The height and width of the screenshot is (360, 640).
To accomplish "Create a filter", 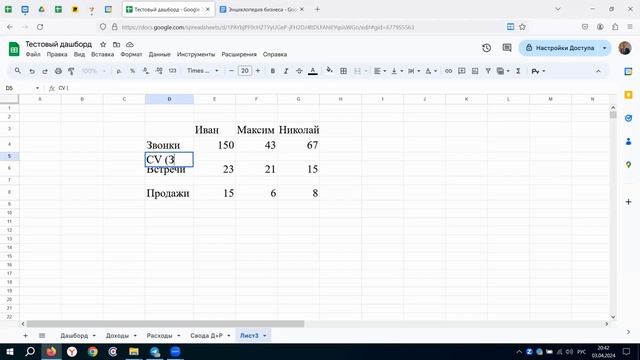I will tap(488, 71).
